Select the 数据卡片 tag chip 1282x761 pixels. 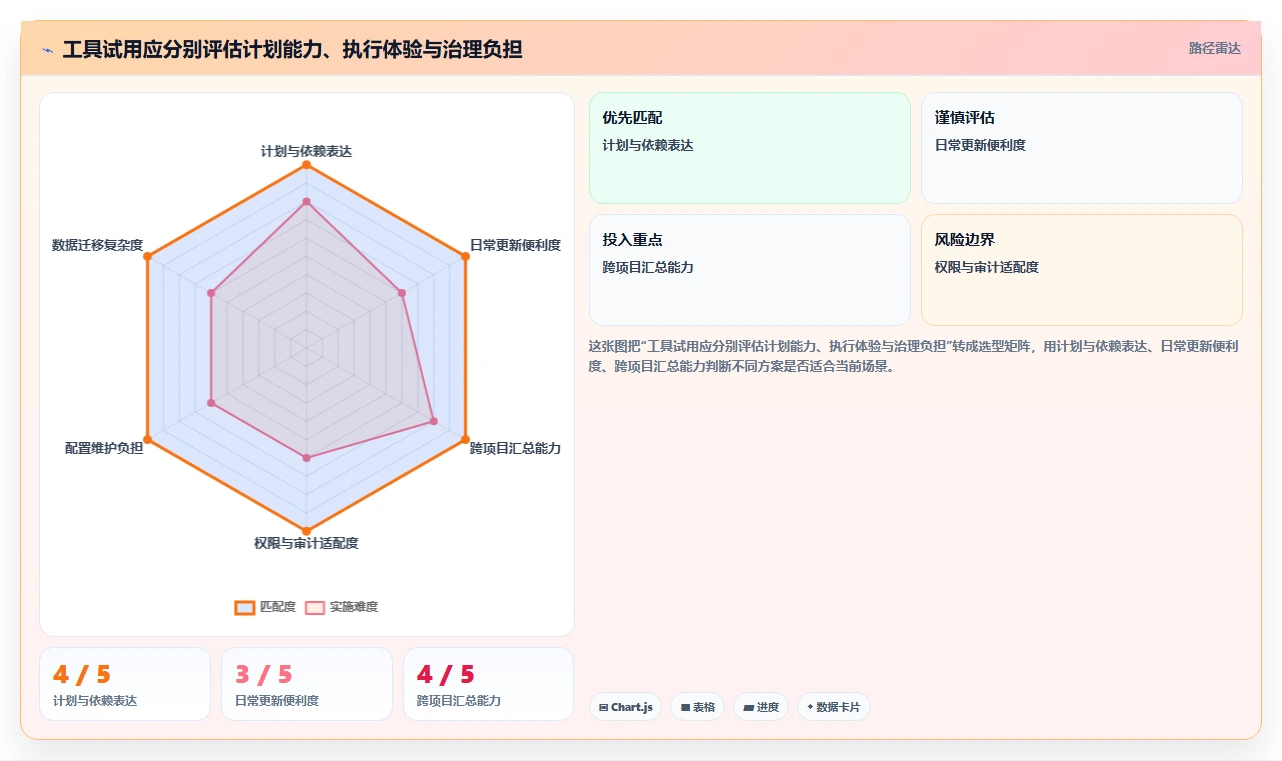pos(834,707)
